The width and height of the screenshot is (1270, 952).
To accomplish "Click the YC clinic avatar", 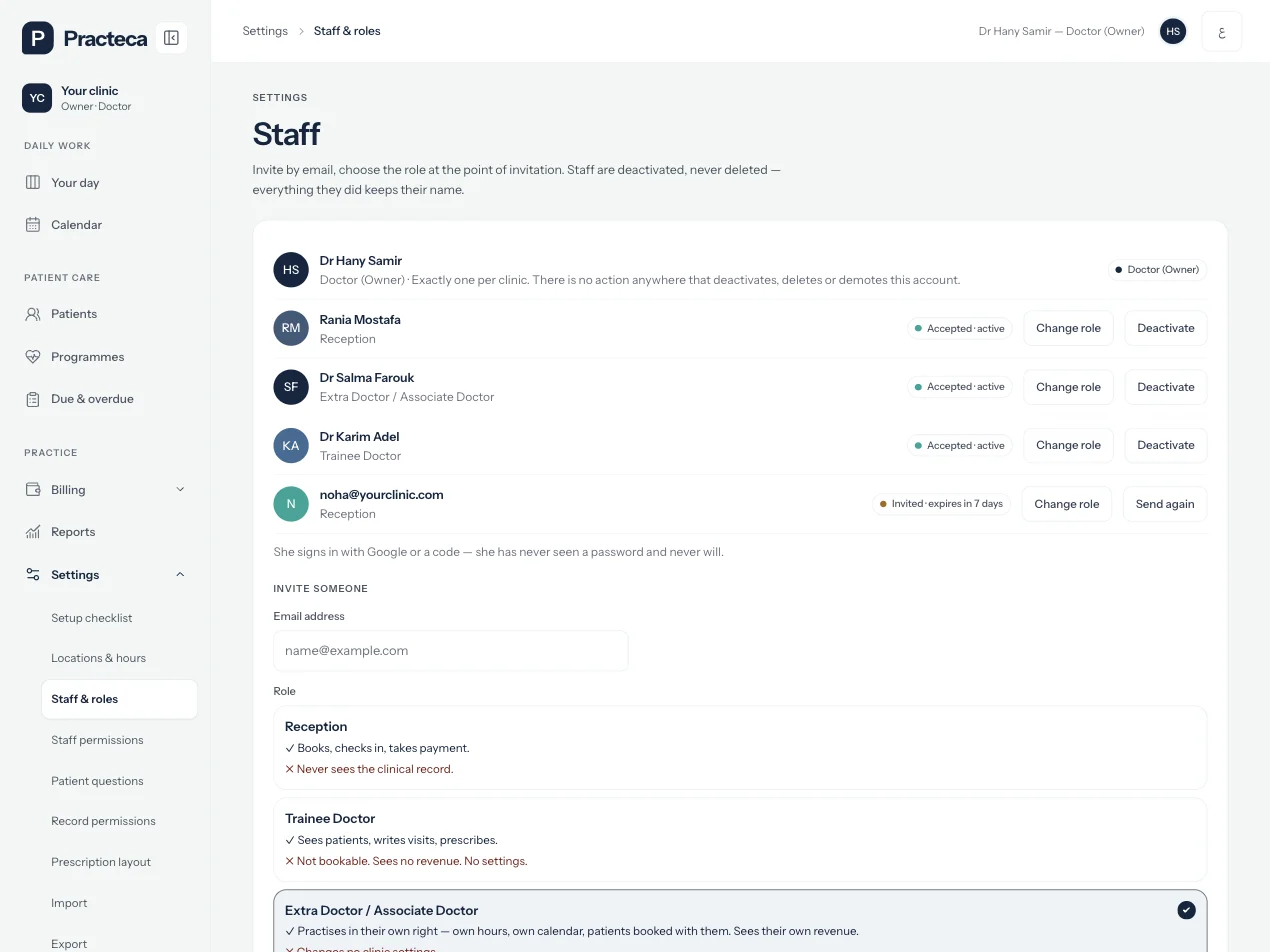I will [37, 98].
